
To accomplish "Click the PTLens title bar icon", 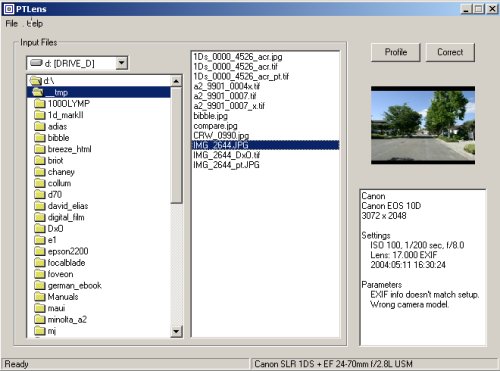I will 9,9.
